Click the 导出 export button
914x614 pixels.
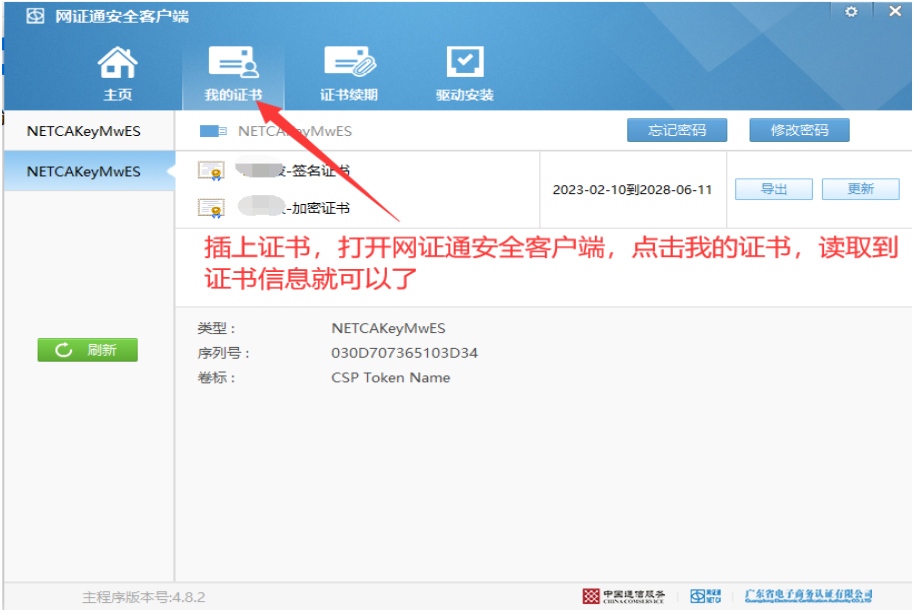click(x=774, y=189)
